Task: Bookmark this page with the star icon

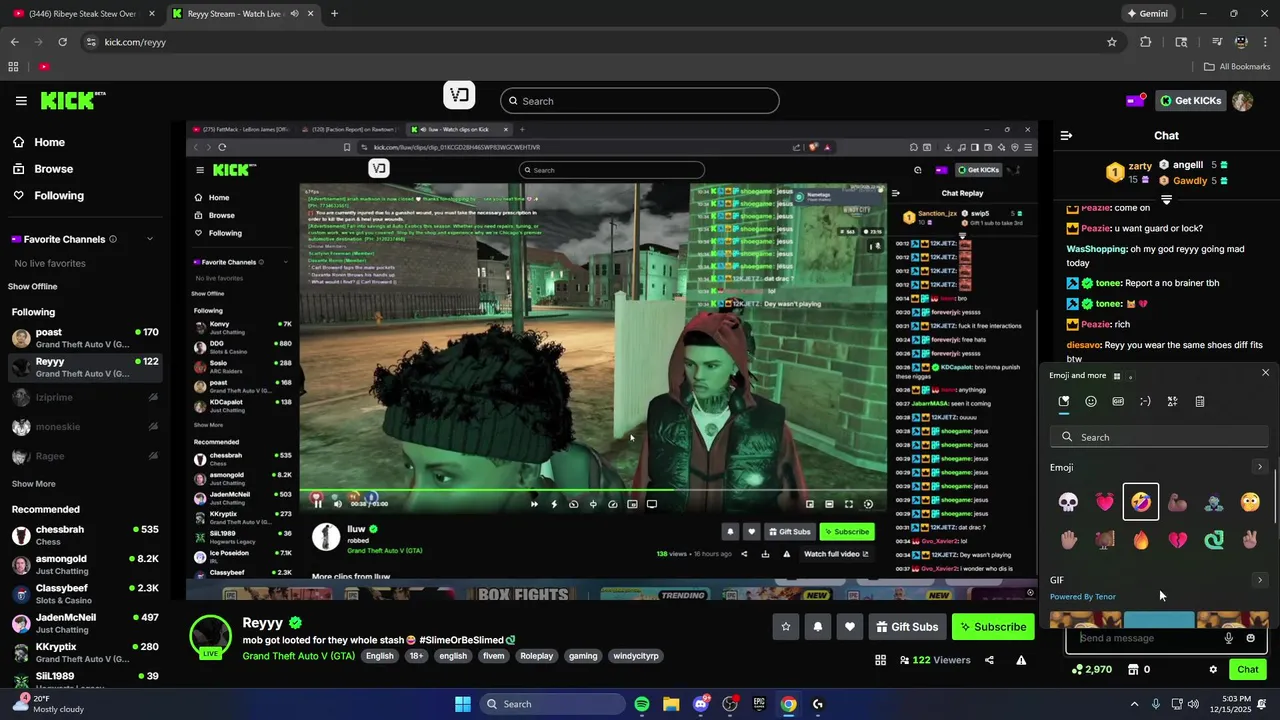Action: click(x=1111, y=42)
